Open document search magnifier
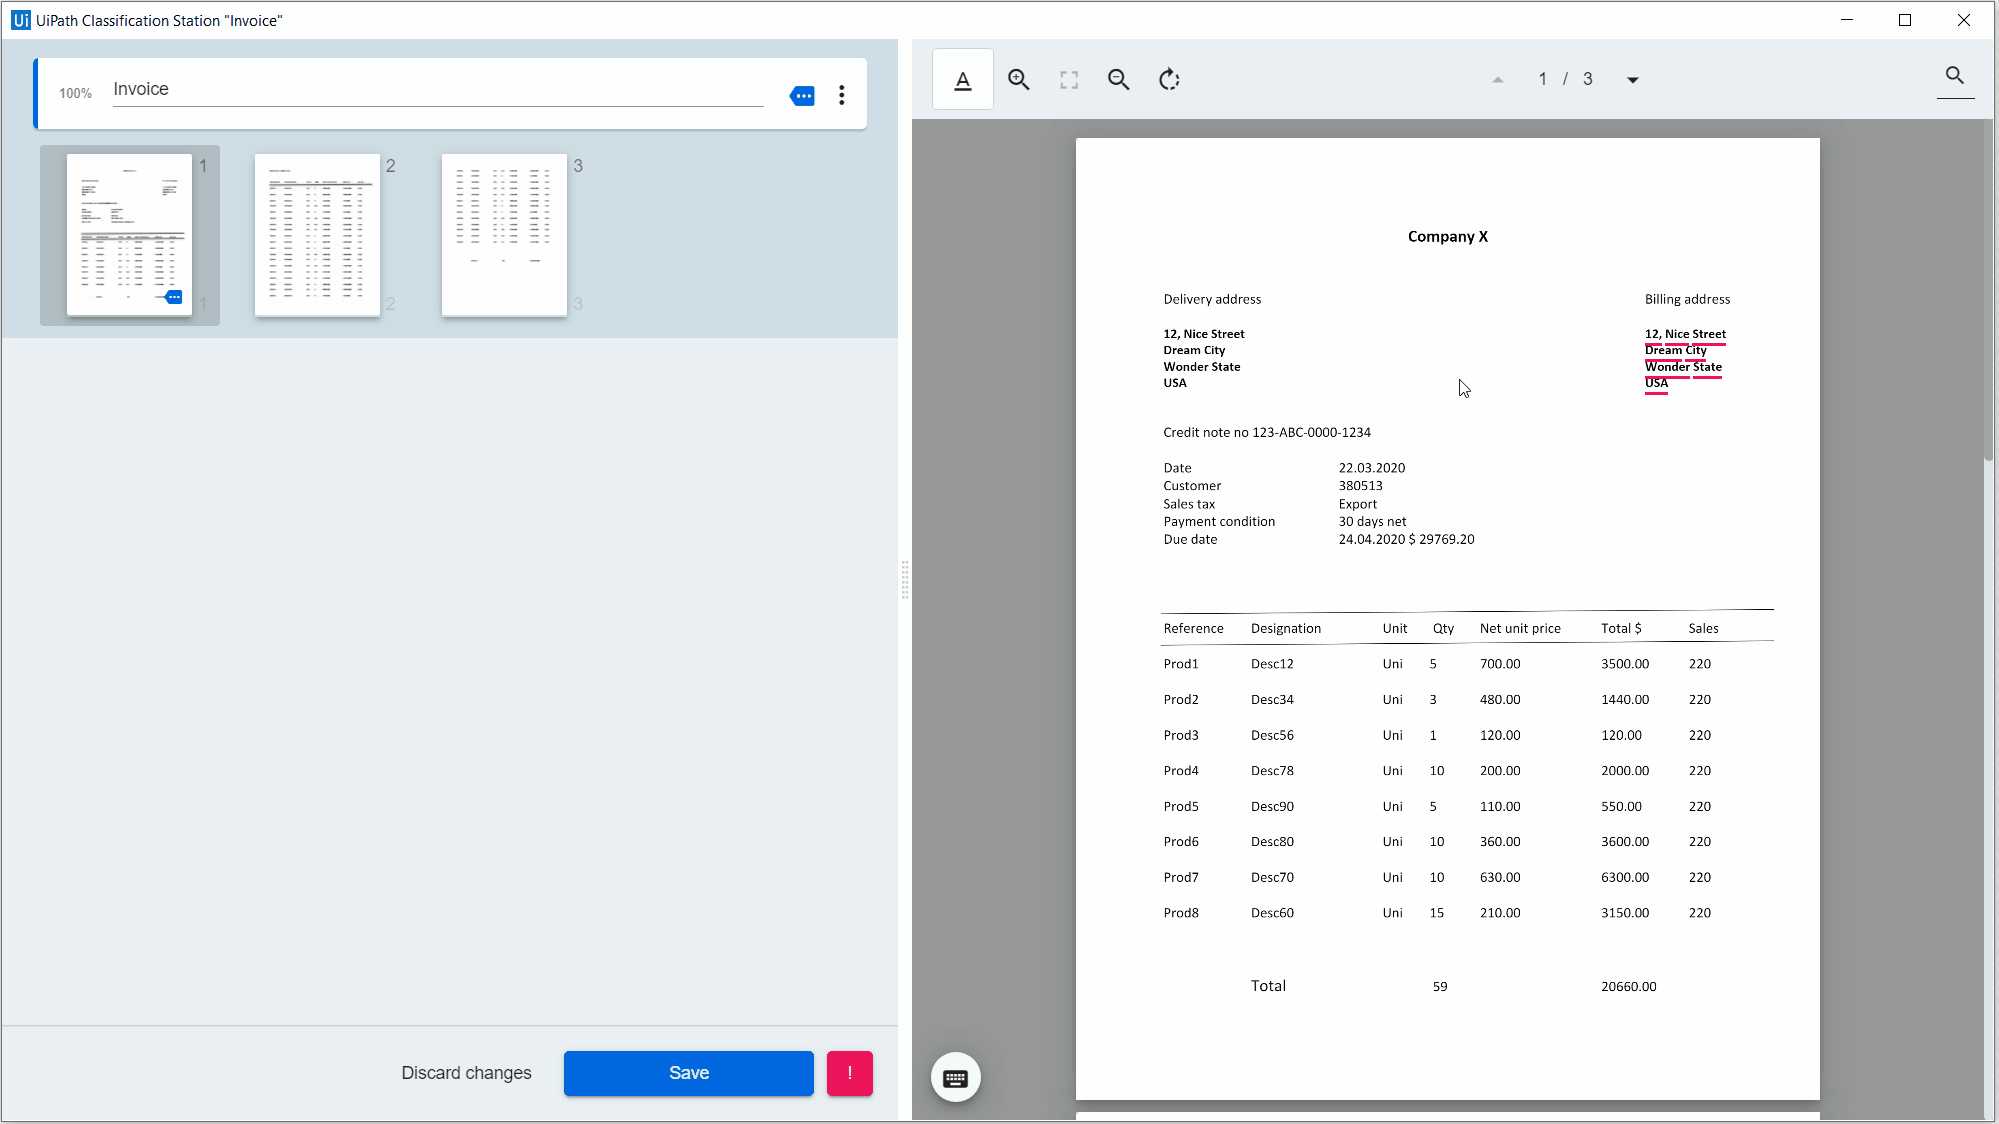Screen dimensions: 1999x1124 click(1954, 76)
